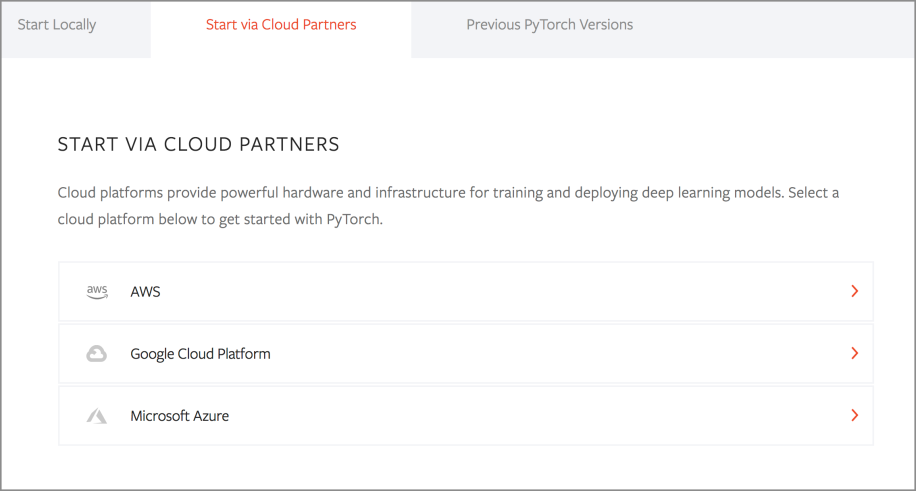Click the empty middle of the AWS row
This screenshot has width=916, height=491.
500,292
